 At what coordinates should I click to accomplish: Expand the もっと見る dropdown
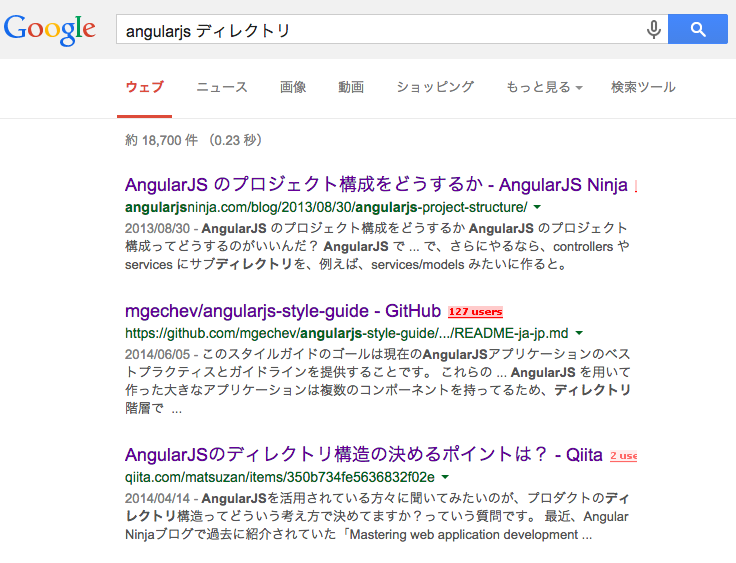pyautogui.click(x=544, y=87)
